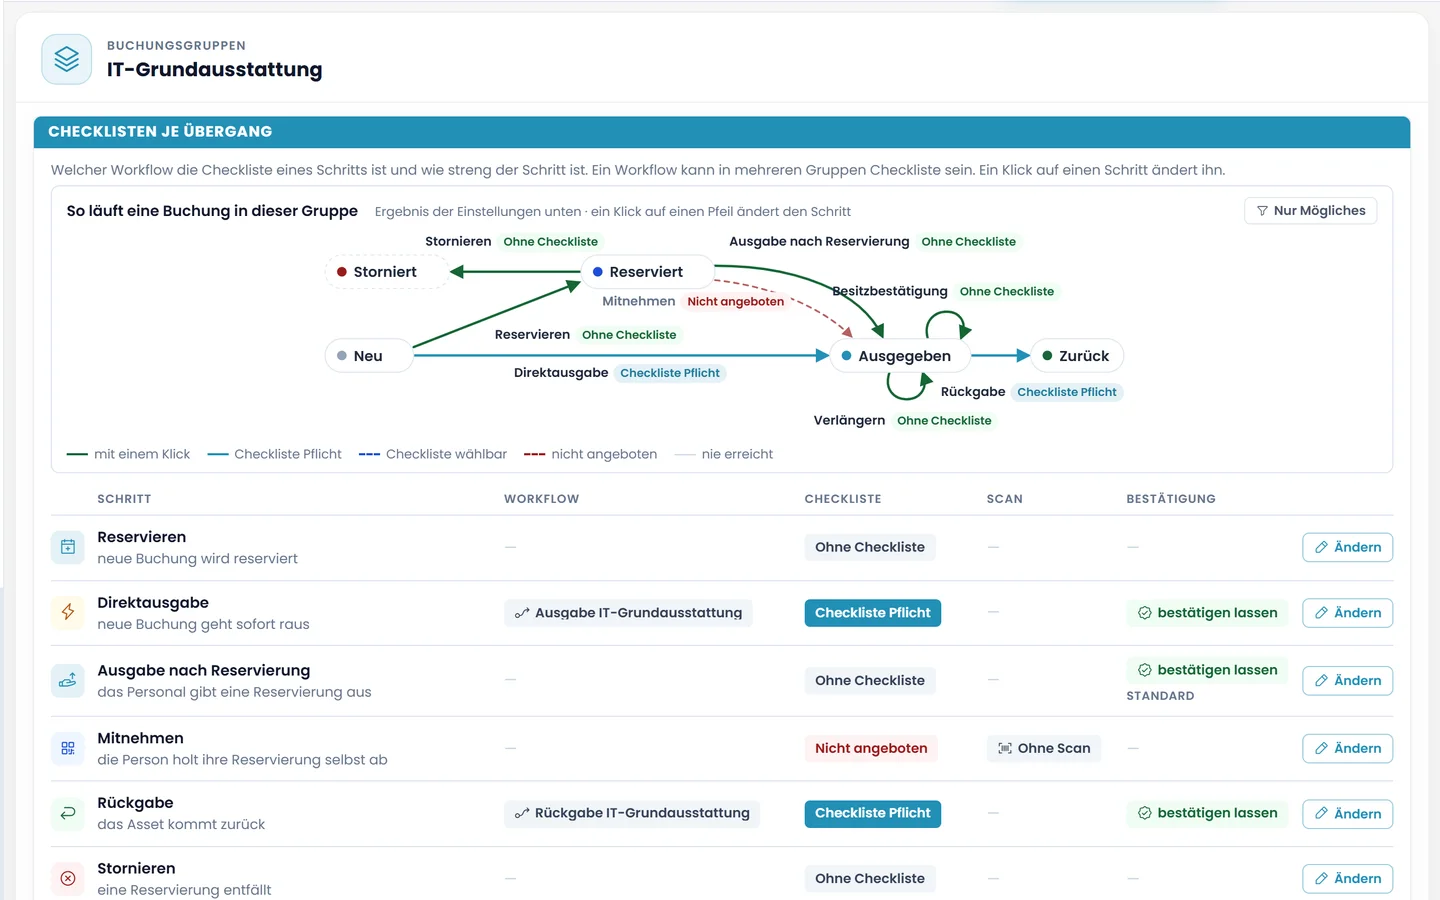Click Ändern in the Mitnehmen row
The image size is (1440, 900).
click(1347, 748)
